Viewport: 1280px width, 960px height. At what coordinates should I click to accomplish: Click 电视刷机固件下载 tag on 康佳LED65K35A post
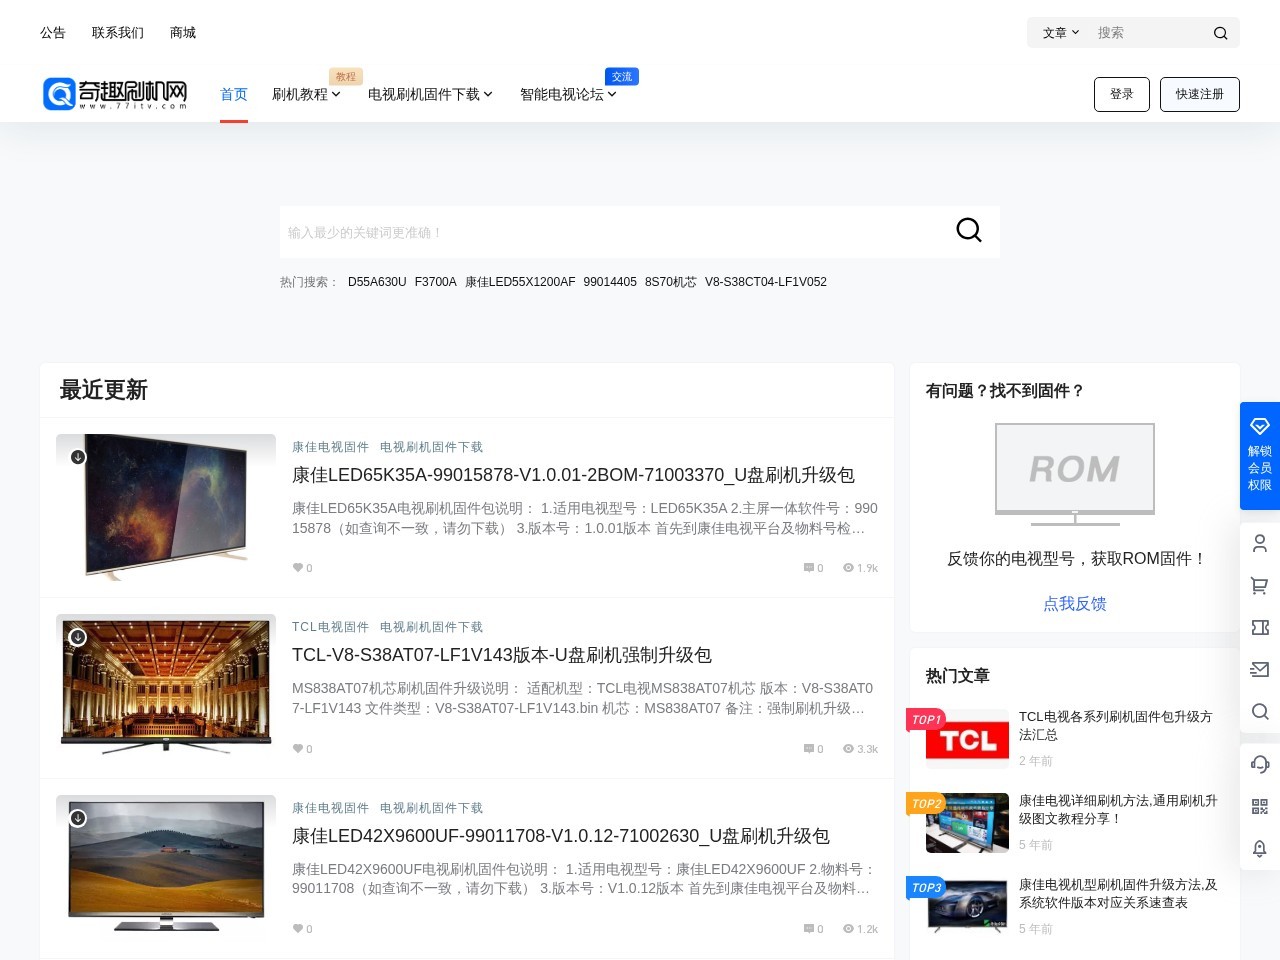431,447
